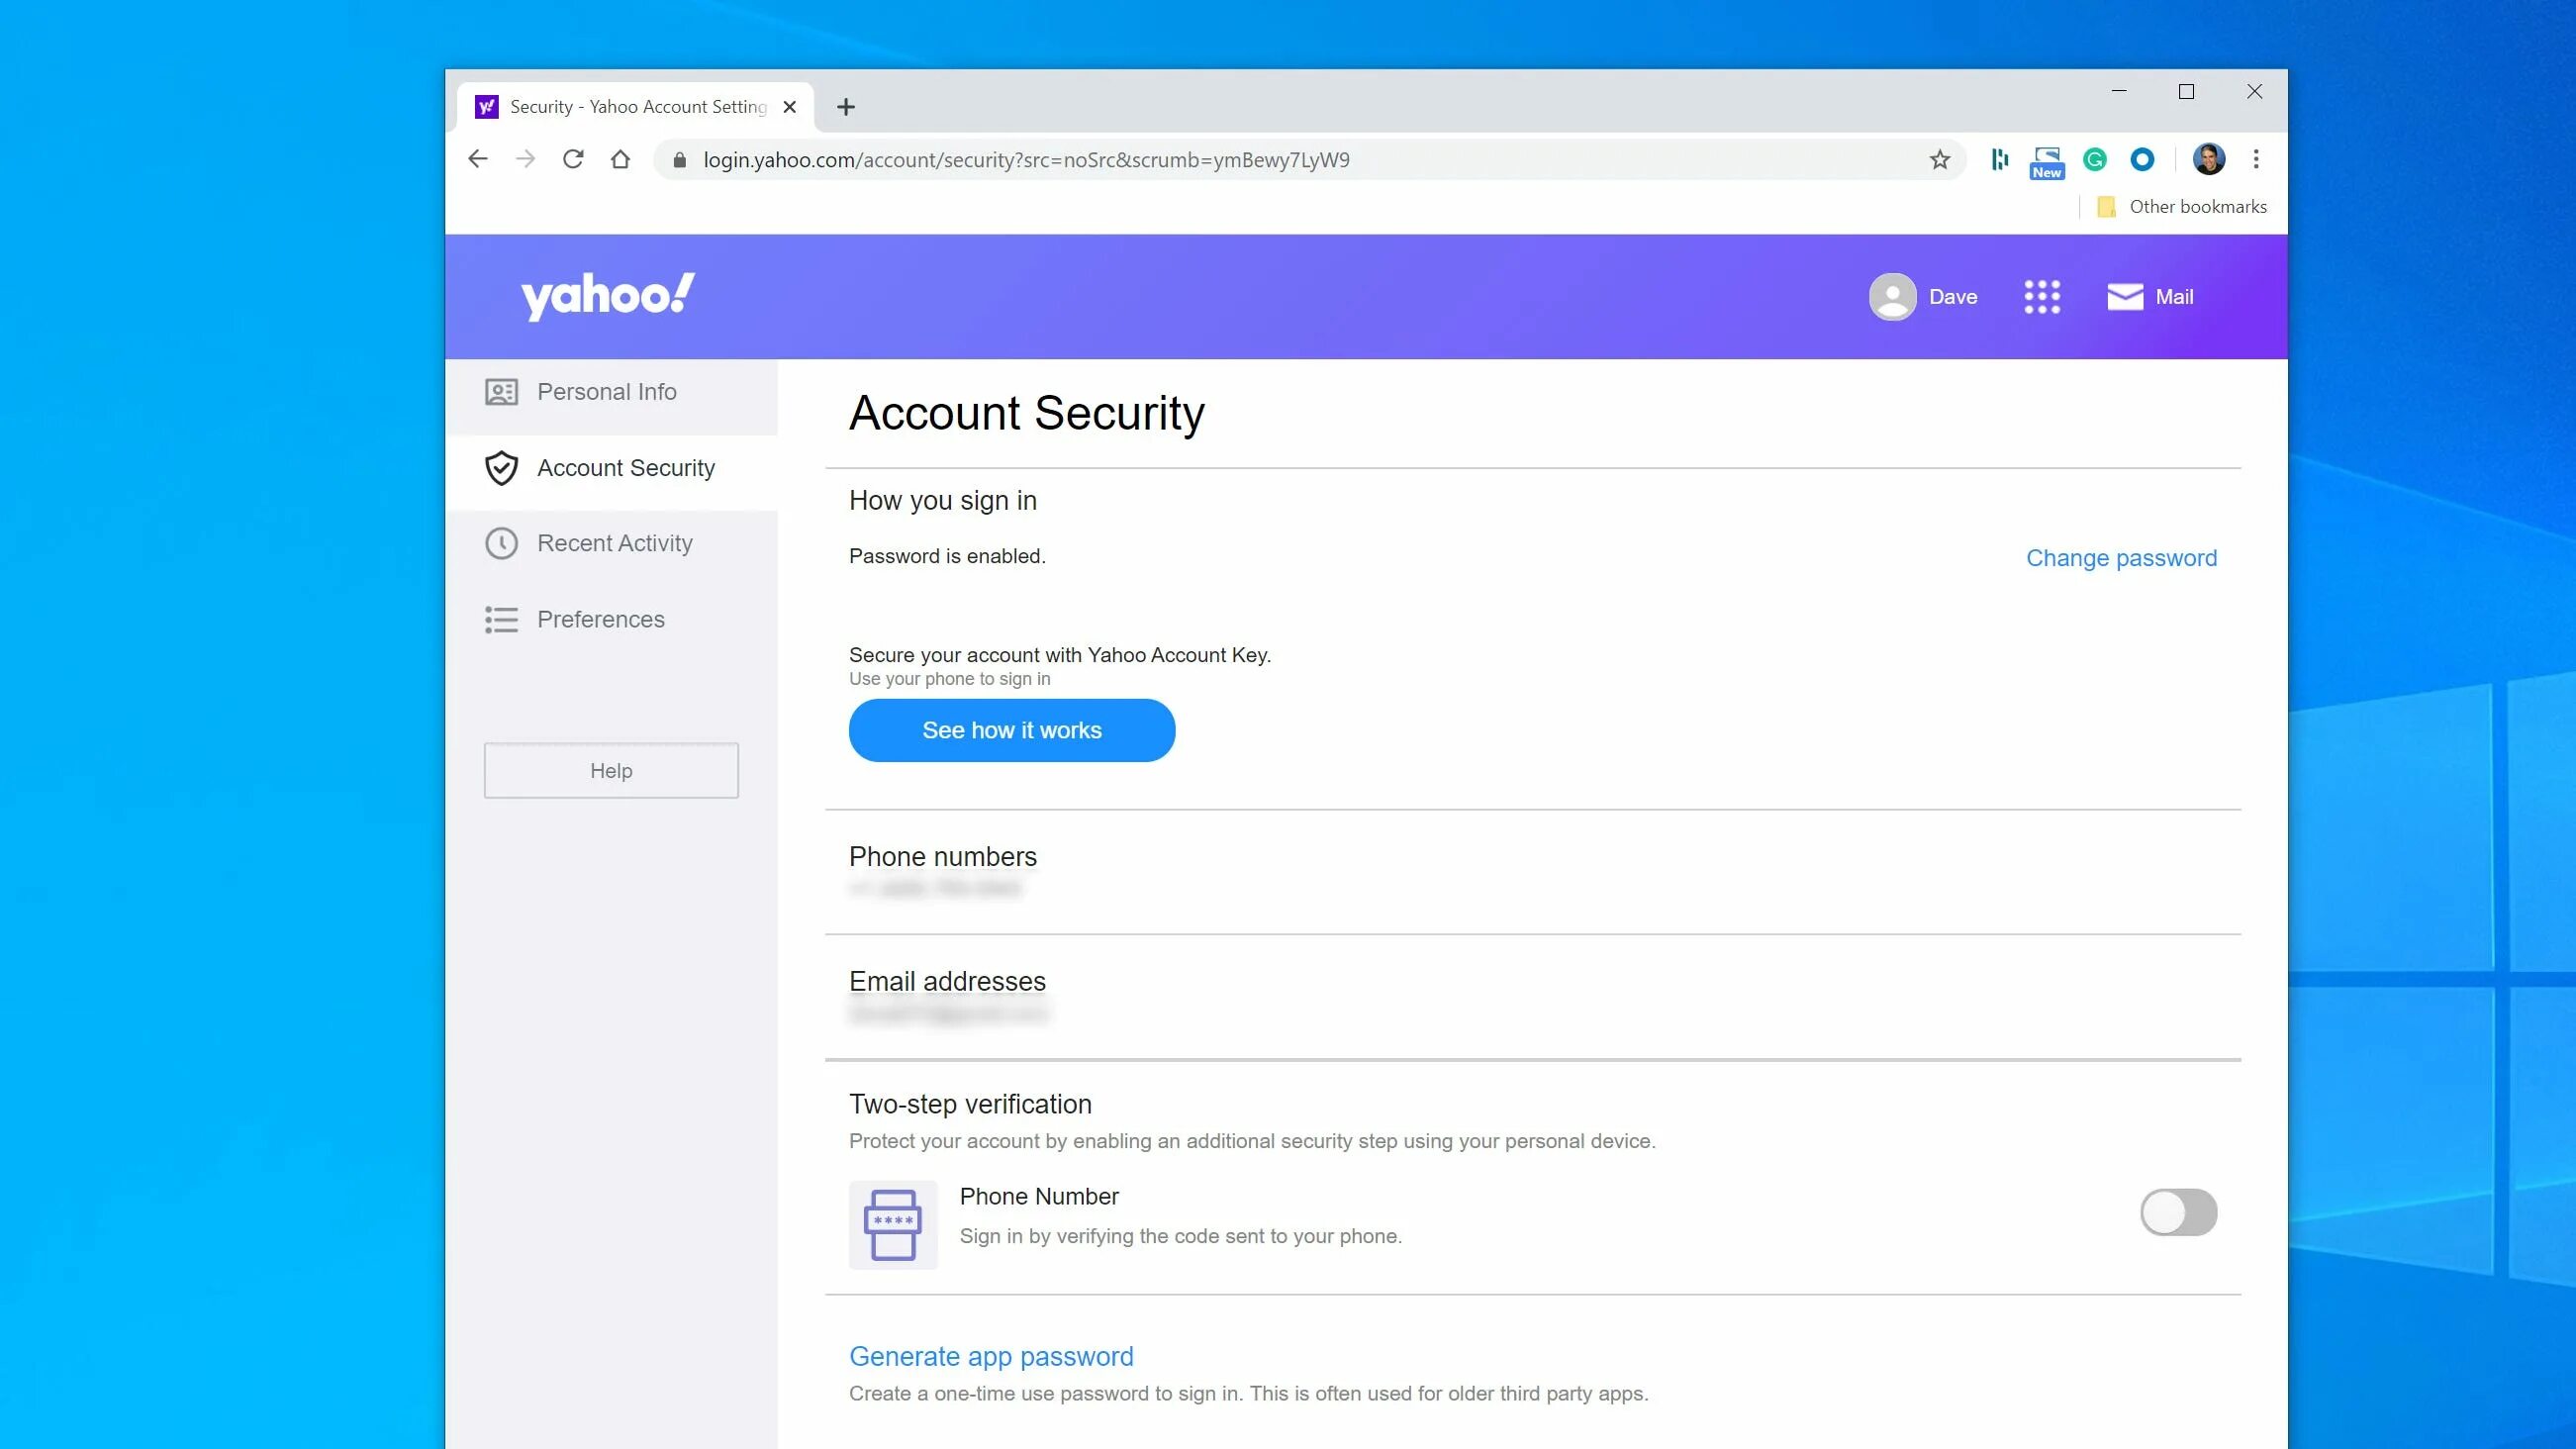The width and height of the screenshot is (2576, 1449).
Task: Open the Account Security shield icon
Action: pyautogui.click(x=501, y=467)
